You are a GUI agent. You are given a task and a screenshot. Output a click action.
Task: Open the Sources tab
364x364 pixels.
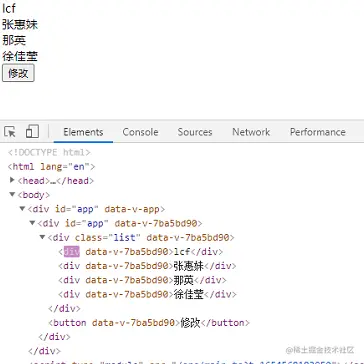[195, 132]
